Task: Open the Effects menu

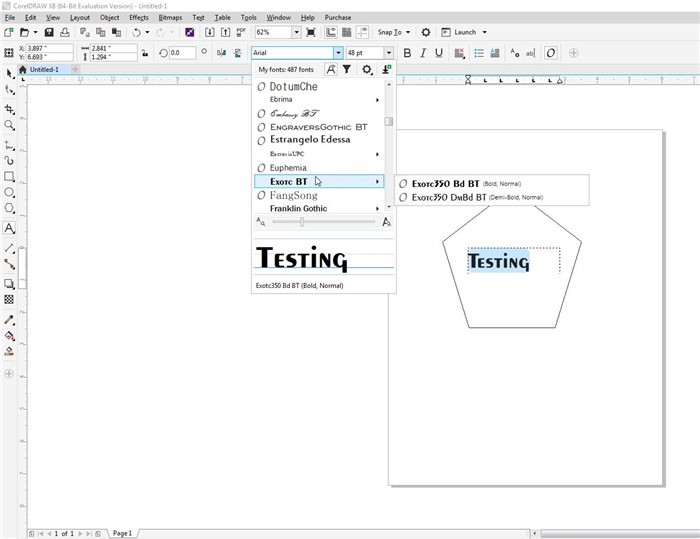Action: pos(139,17)
